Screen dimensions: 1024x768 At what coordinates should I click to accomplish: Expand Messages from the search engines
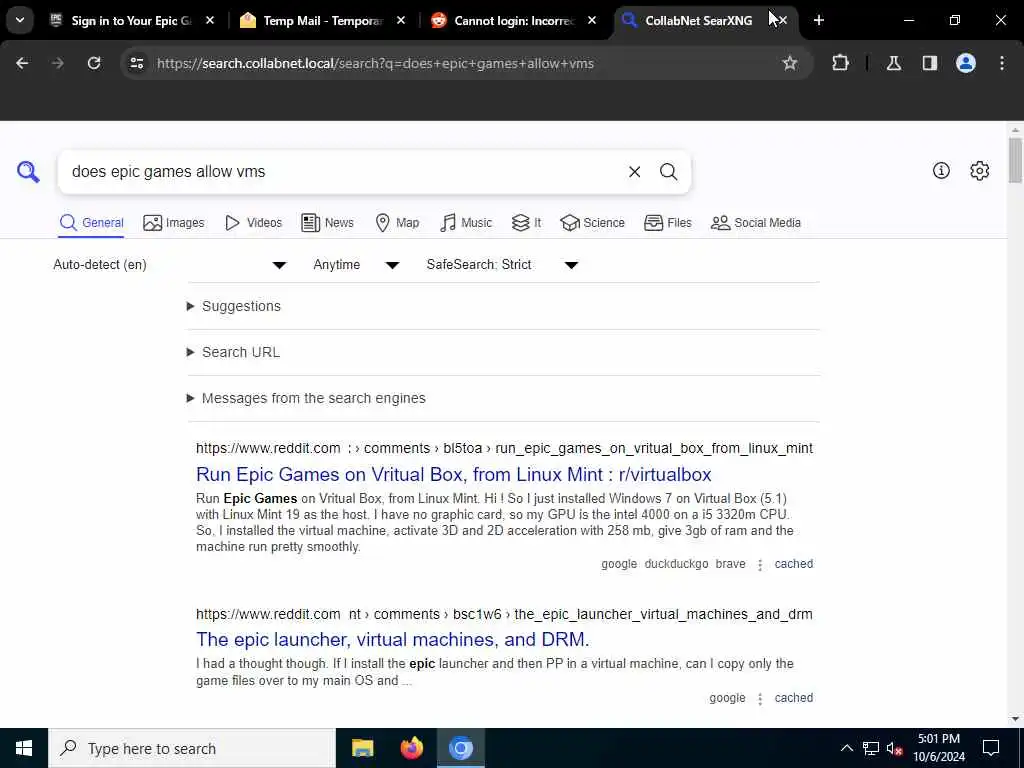pos(306,398)
